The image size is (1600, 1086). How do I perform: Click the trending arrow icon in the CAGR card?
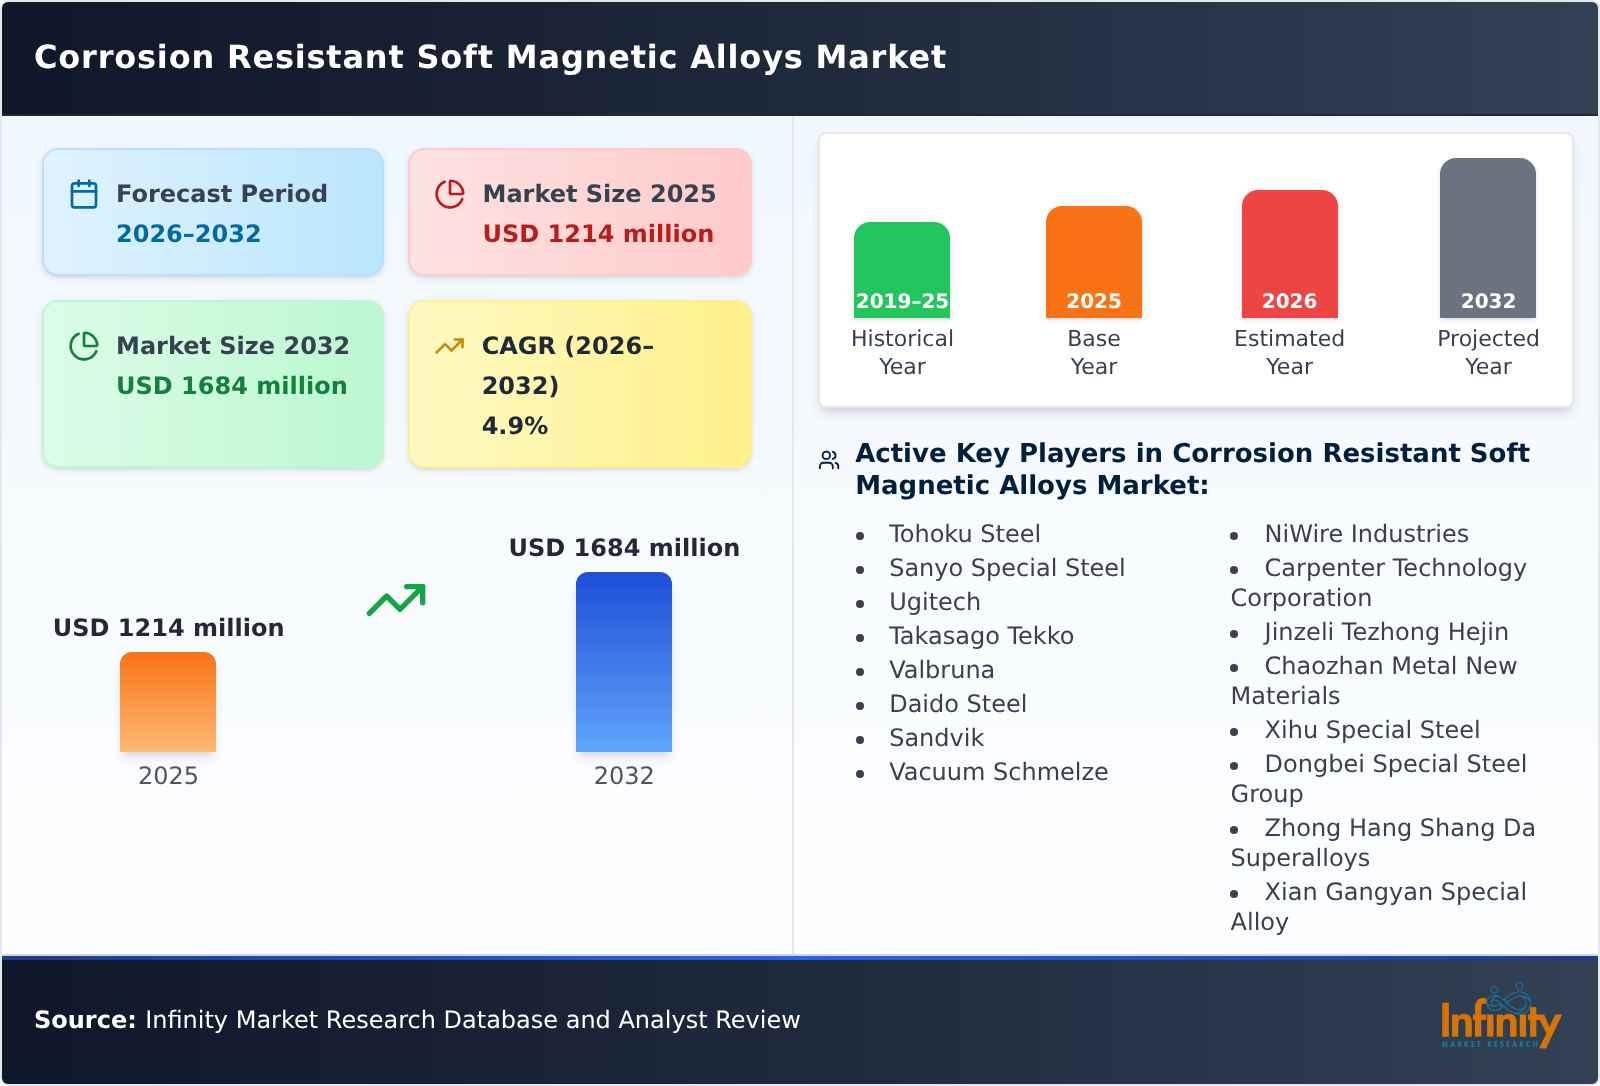451,345
